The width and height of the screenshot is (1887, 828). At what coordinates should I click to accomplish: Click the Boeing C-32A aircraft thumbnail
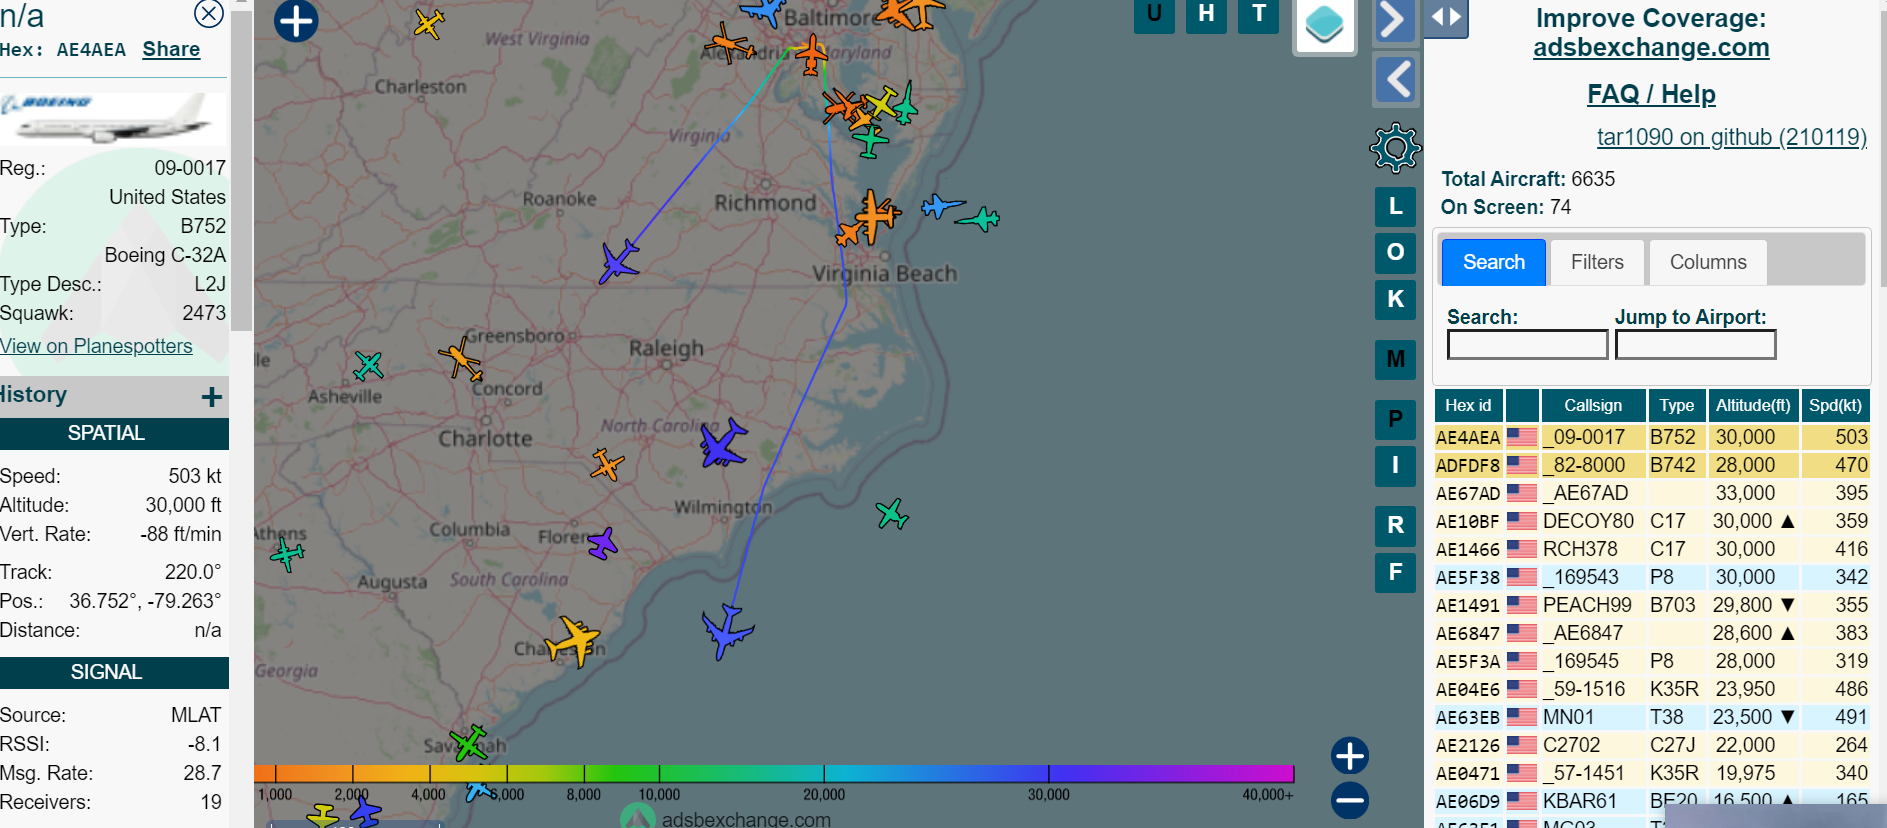tap(114, 118)
